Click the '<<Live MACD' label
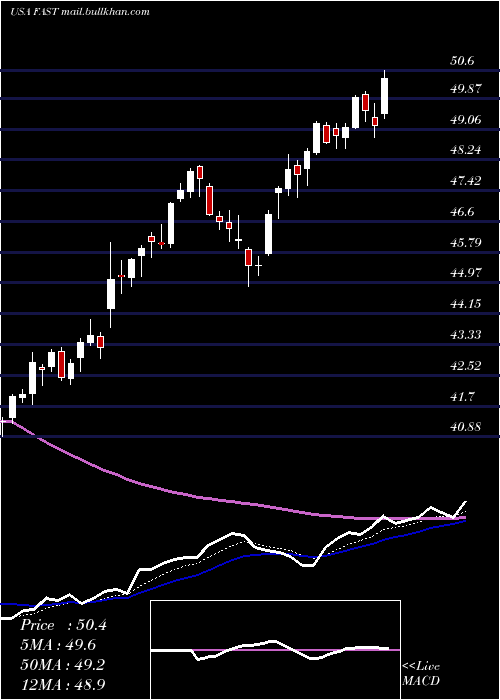Screen dimensions: 500x700 [x=421, y=674]
